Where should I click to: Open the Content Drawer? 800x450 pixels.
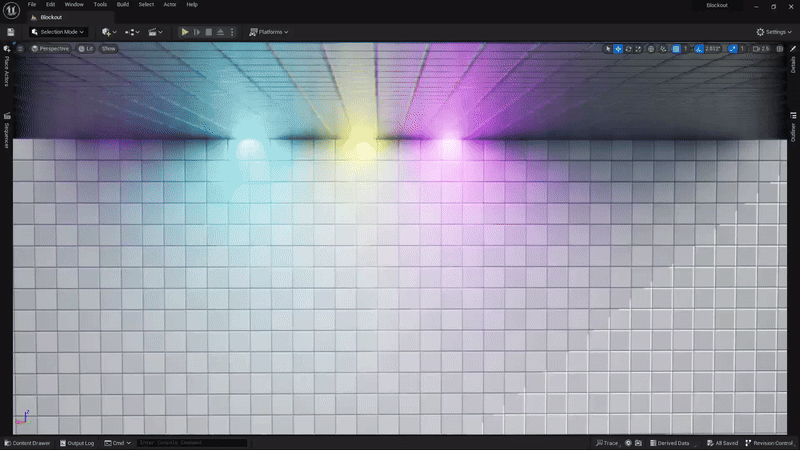click(29, 443)
